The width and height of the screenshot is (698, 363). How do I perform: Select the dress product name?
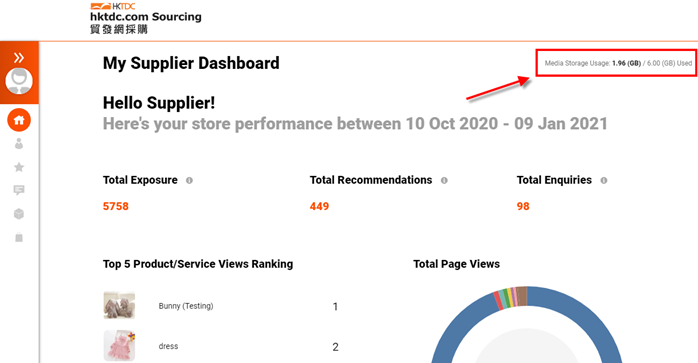[168, 346]
